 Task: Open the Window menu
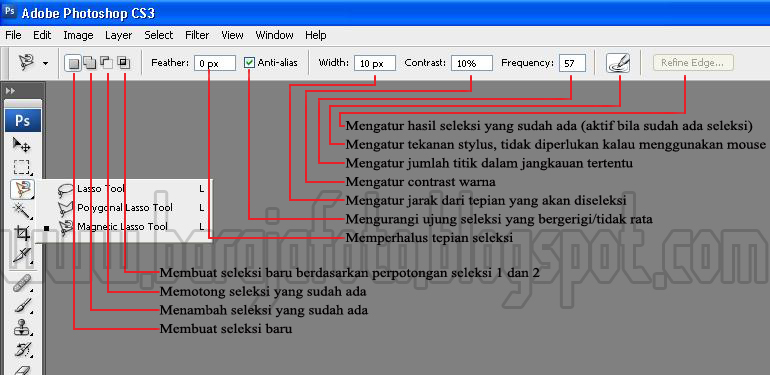pyautogui.click(x=275, y=35)
